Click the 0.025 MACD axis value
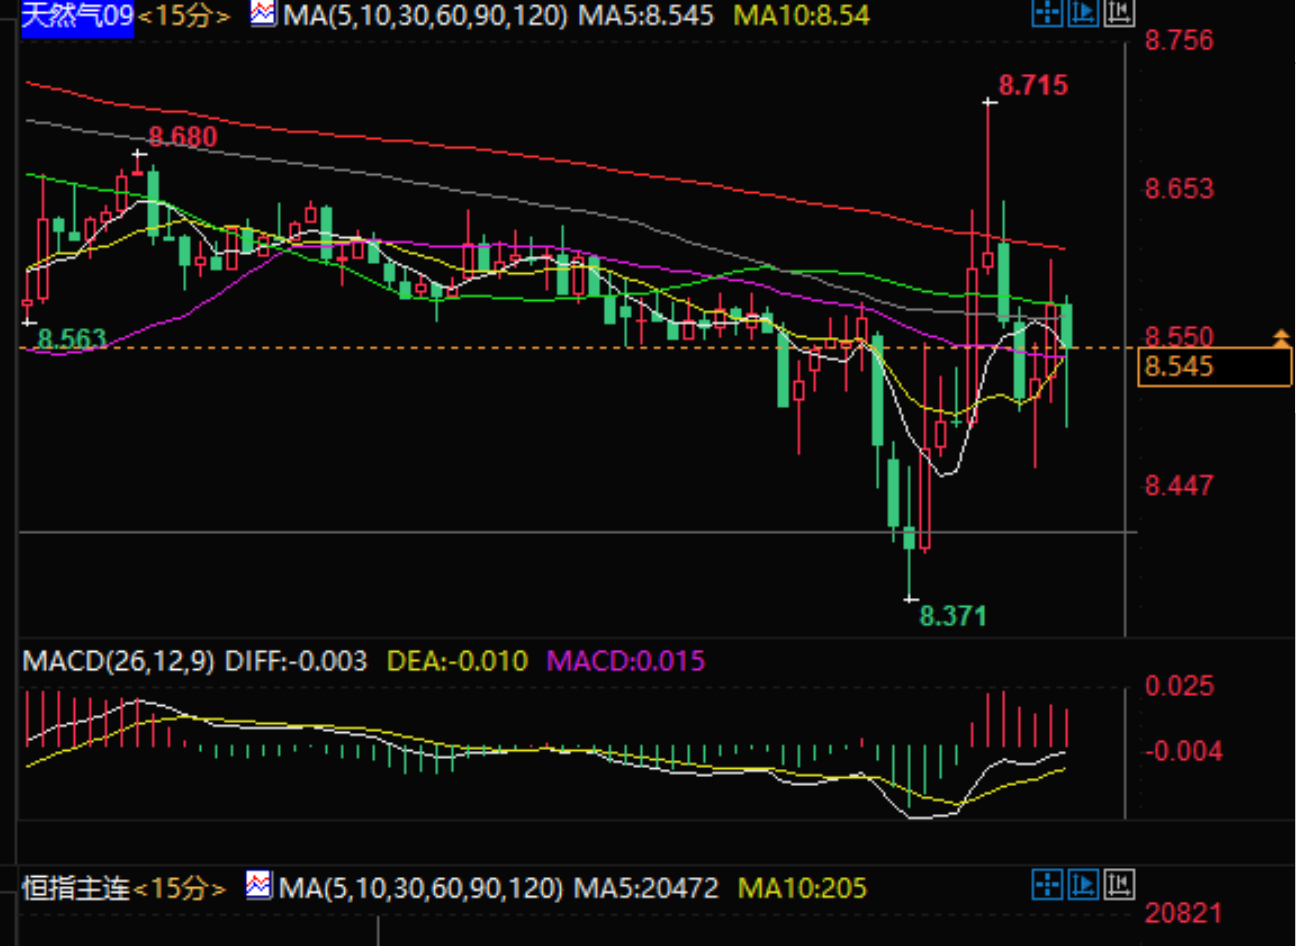 point(1179,686)
